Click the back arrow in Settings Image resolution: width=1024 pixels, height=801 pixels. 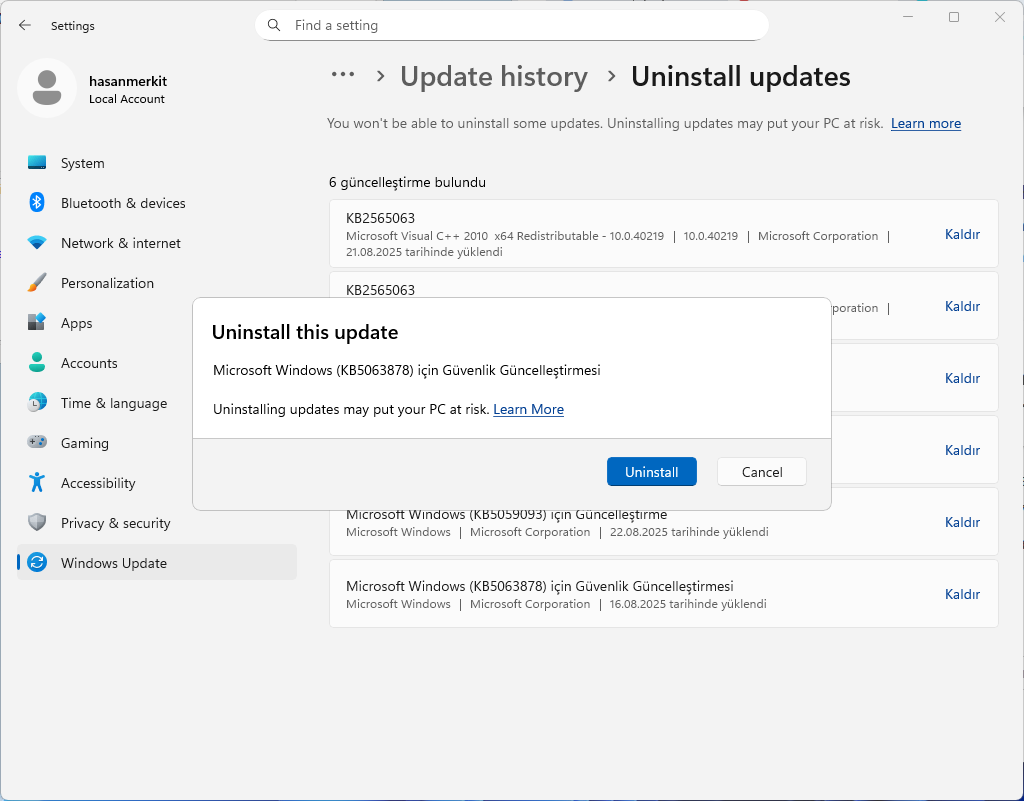coord(25,25)
